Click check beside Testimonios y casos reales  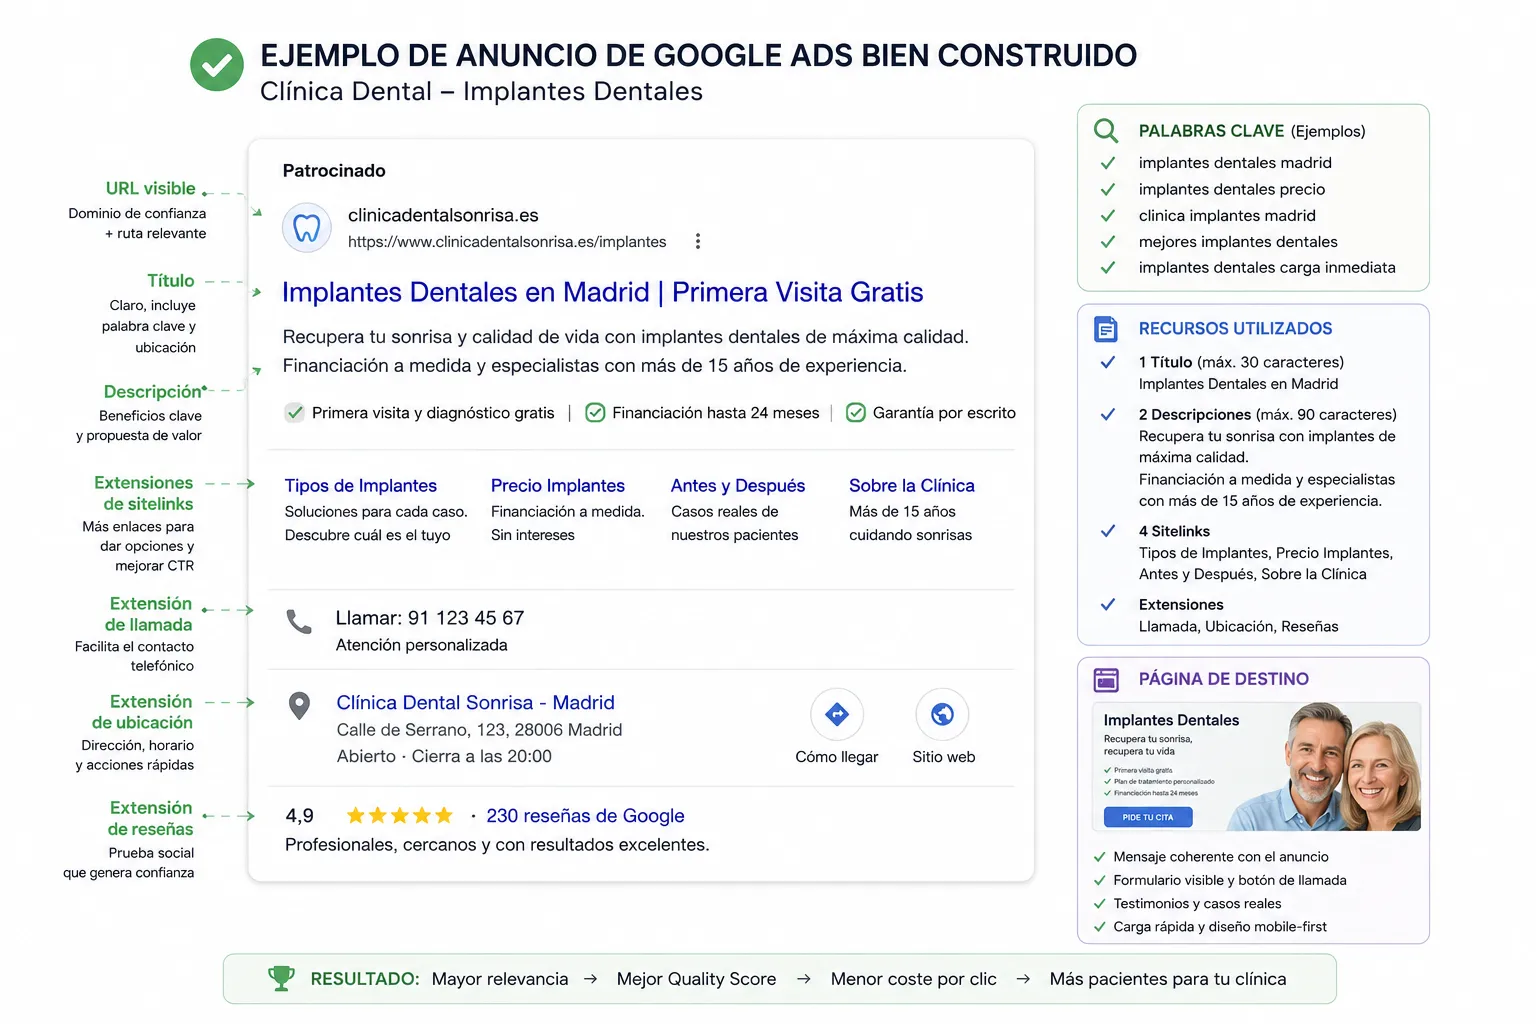click(x=1100, y=904)
